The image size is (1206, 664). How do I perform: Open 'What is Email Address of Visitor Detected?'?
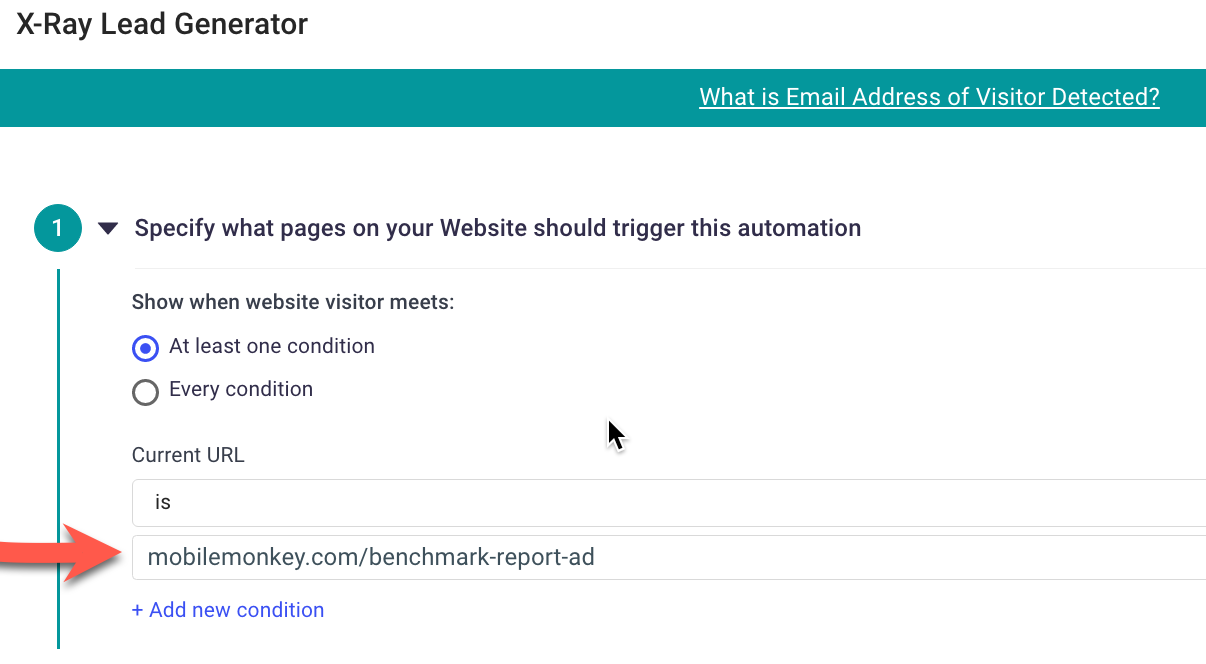[x=929, y=97]
